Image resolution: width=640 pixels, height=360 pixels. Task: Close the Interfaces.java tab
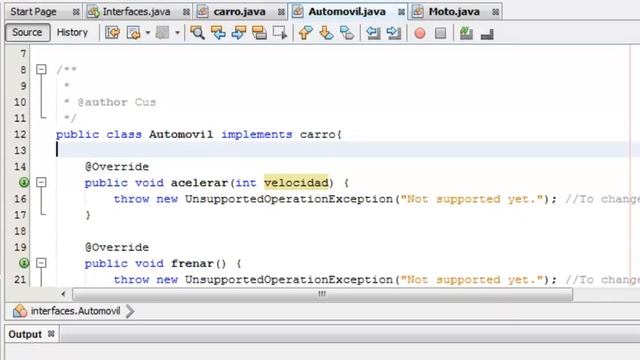coord(186,12)
